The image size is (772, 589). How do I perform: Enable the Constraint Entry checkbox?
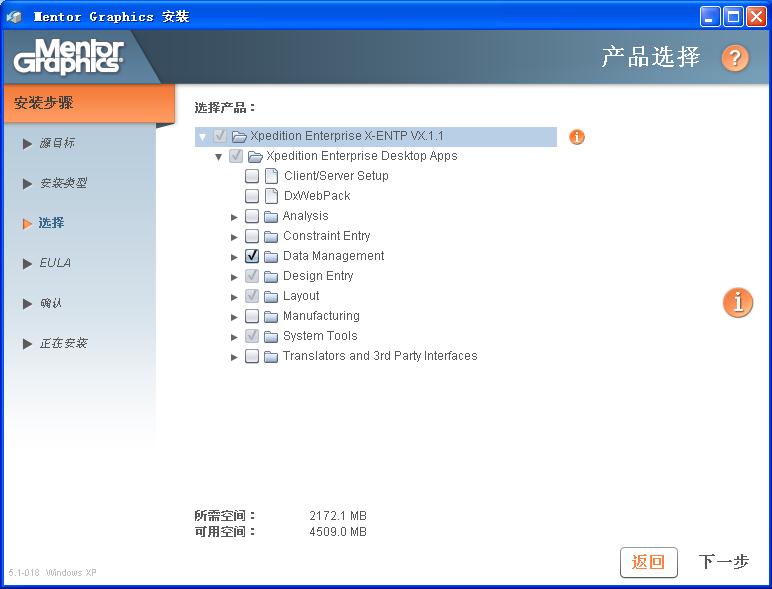tap(252, 236)
